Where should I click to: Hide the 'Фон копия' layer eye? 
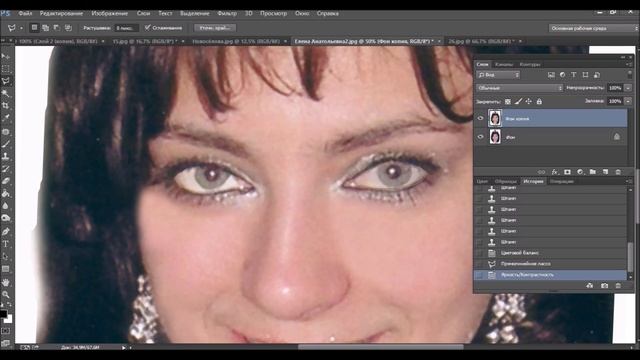pos(480,118)
